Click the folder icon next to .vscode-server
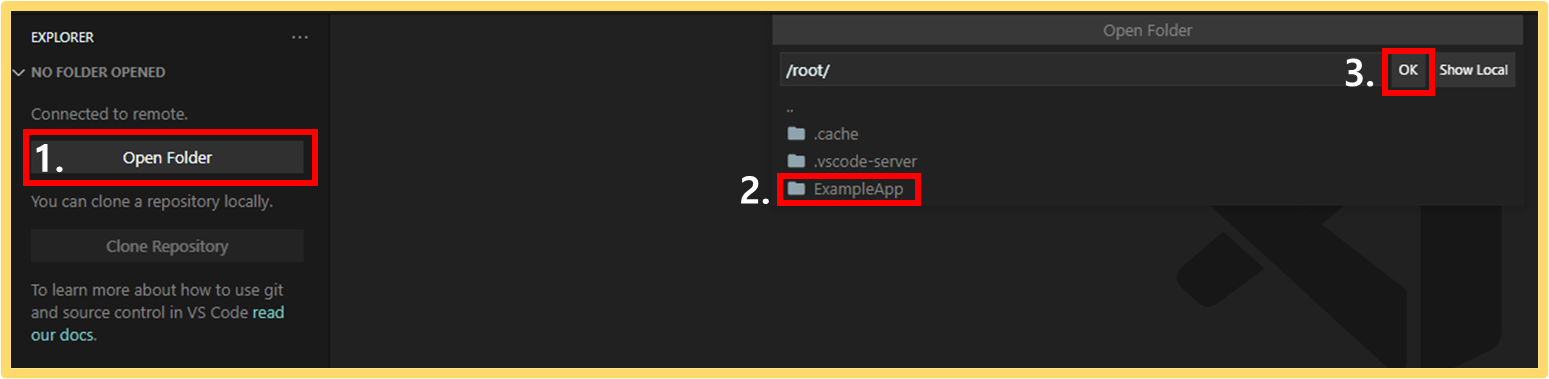This screenshot has height=379, width=1549. 796,161
